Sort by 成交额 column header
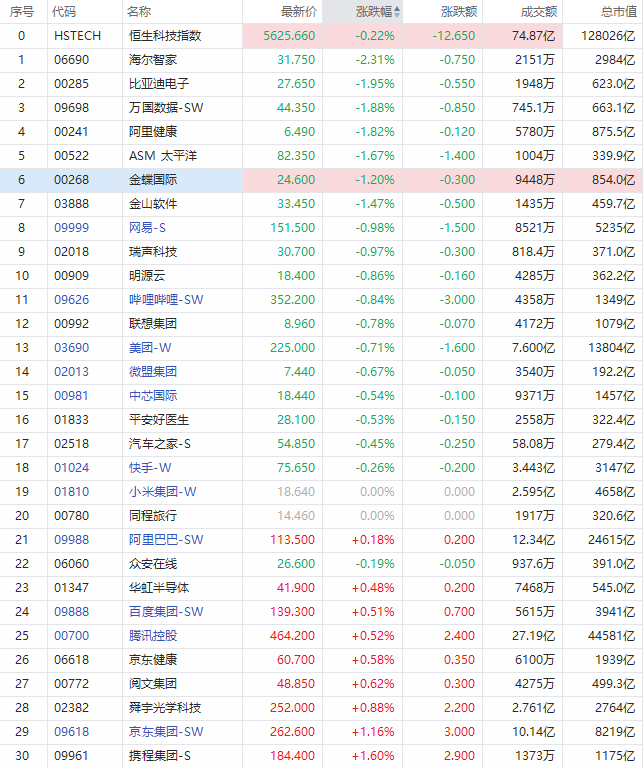The image size is (643, 768). pos(539,12)
